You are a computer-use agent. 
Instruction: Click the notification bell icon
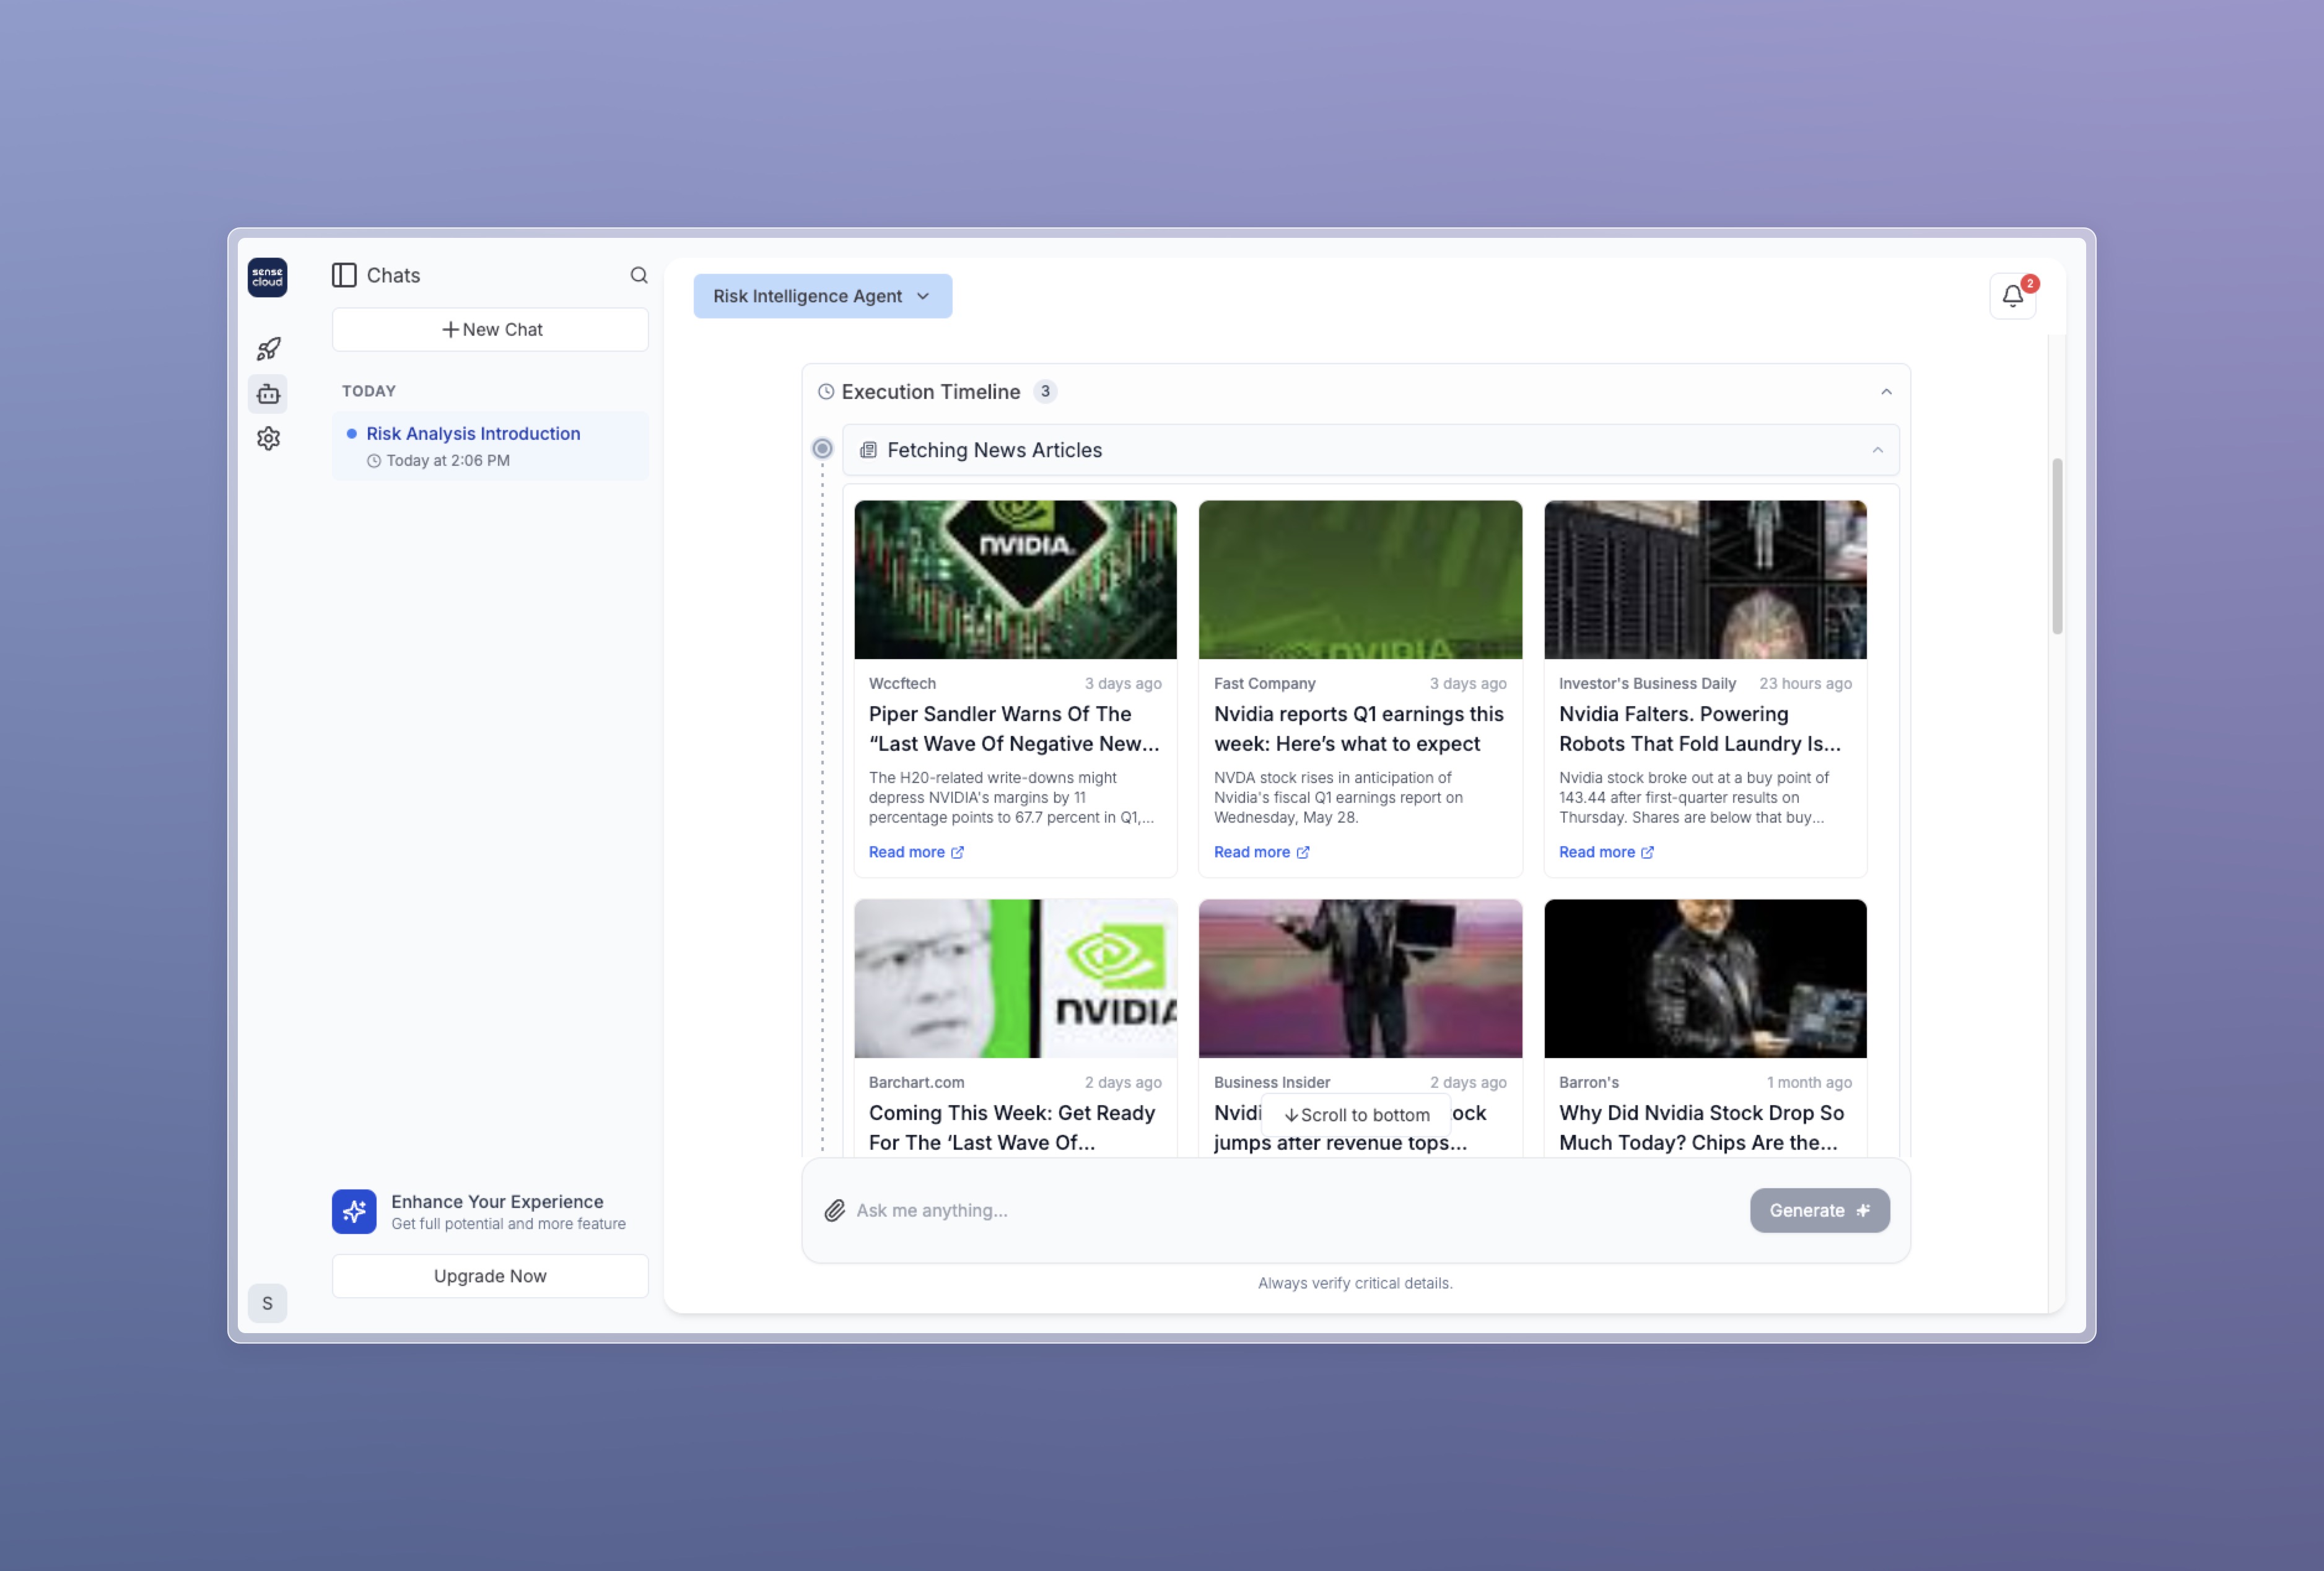coord(2012,295)
